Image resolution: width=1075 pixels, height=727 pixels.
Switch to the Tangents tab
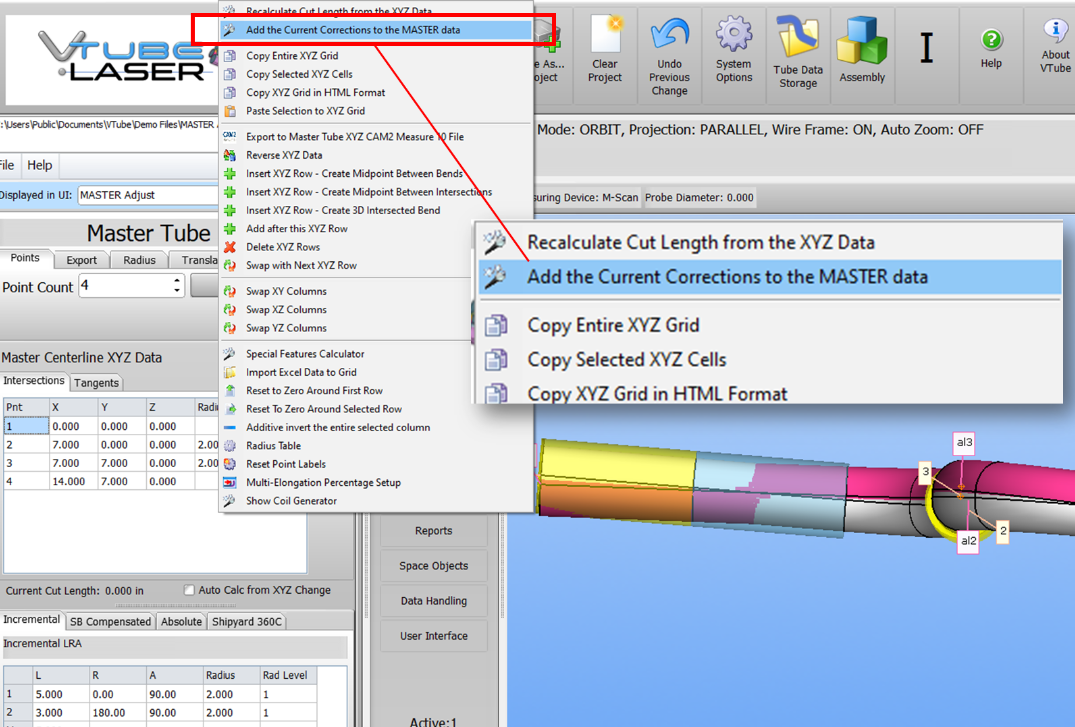click(x=97, y=383)
